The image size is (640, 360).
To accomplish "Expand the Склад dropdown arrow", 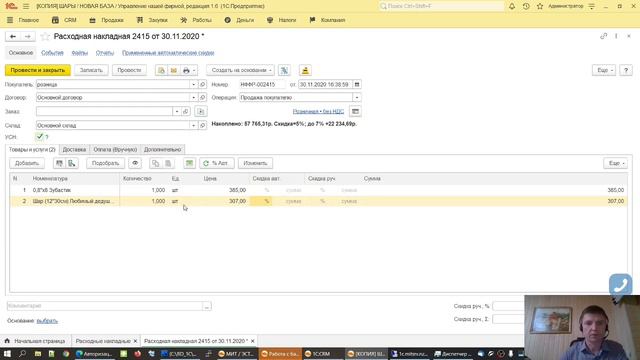I will tap(193, 125).
